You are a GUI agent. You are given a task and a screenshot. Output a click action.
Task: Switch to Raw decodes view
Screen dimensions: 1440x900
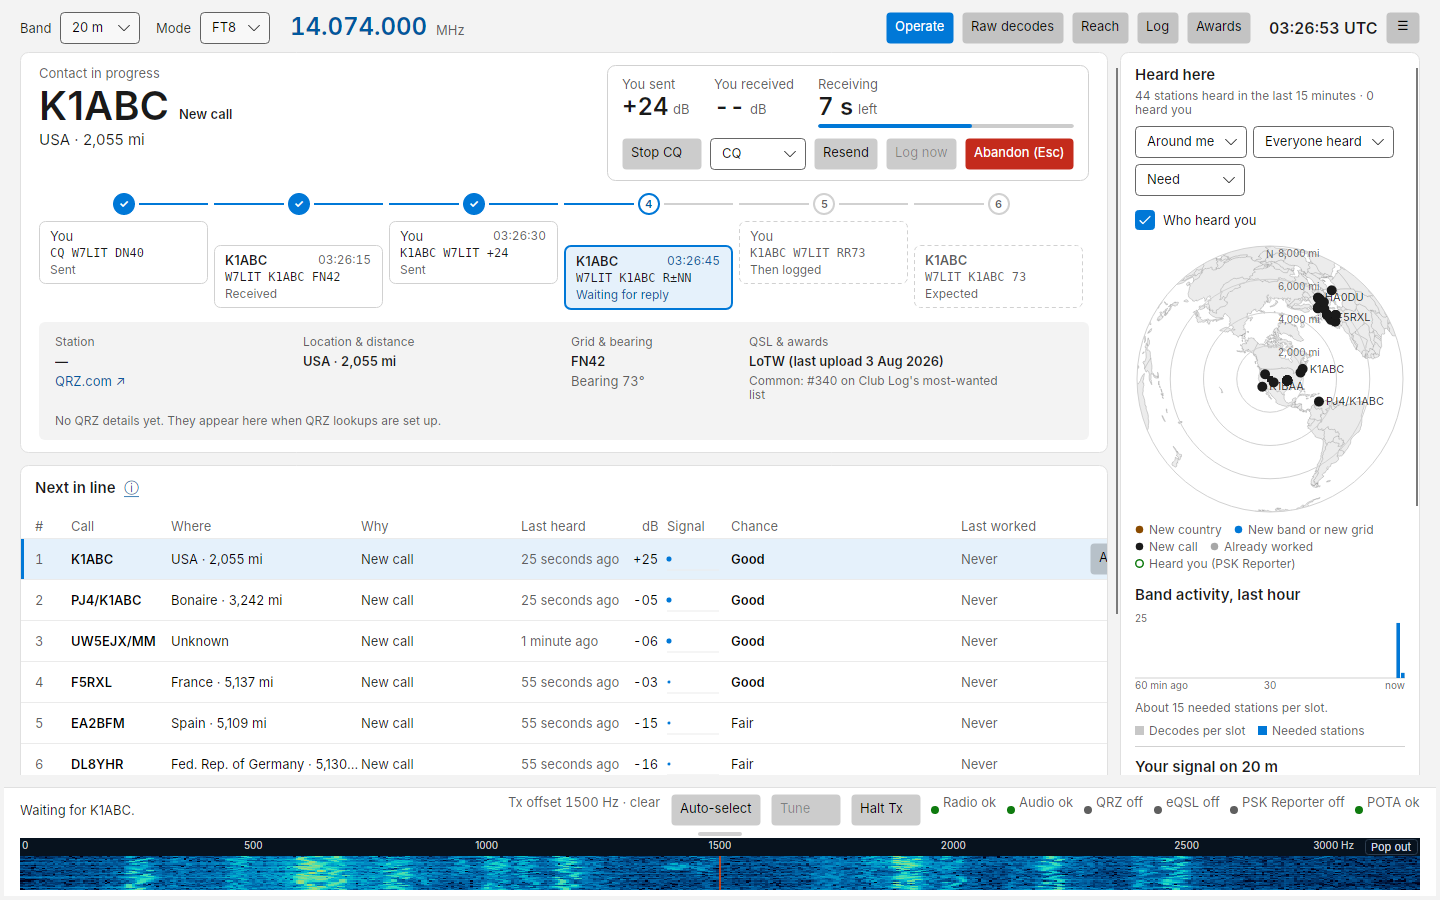click(1012, 27)
